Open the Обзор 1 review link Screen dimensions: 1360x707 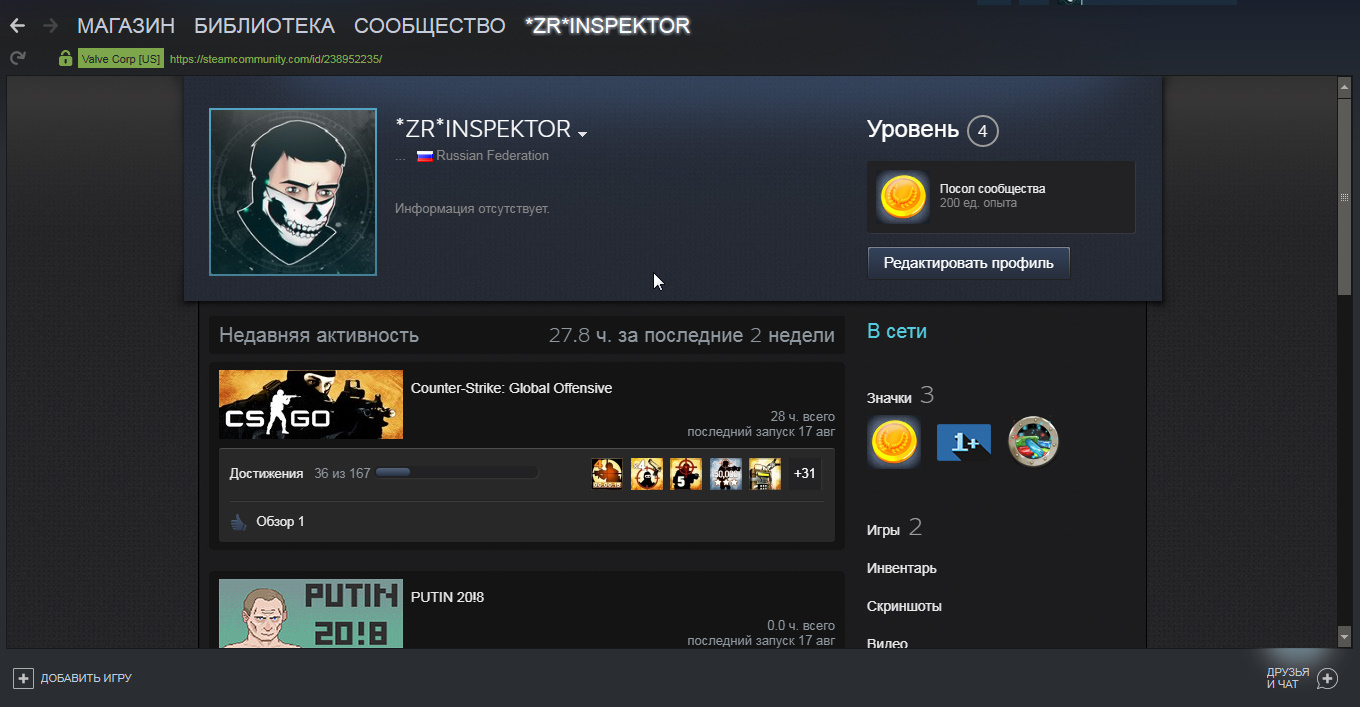[x=280, y=522]
